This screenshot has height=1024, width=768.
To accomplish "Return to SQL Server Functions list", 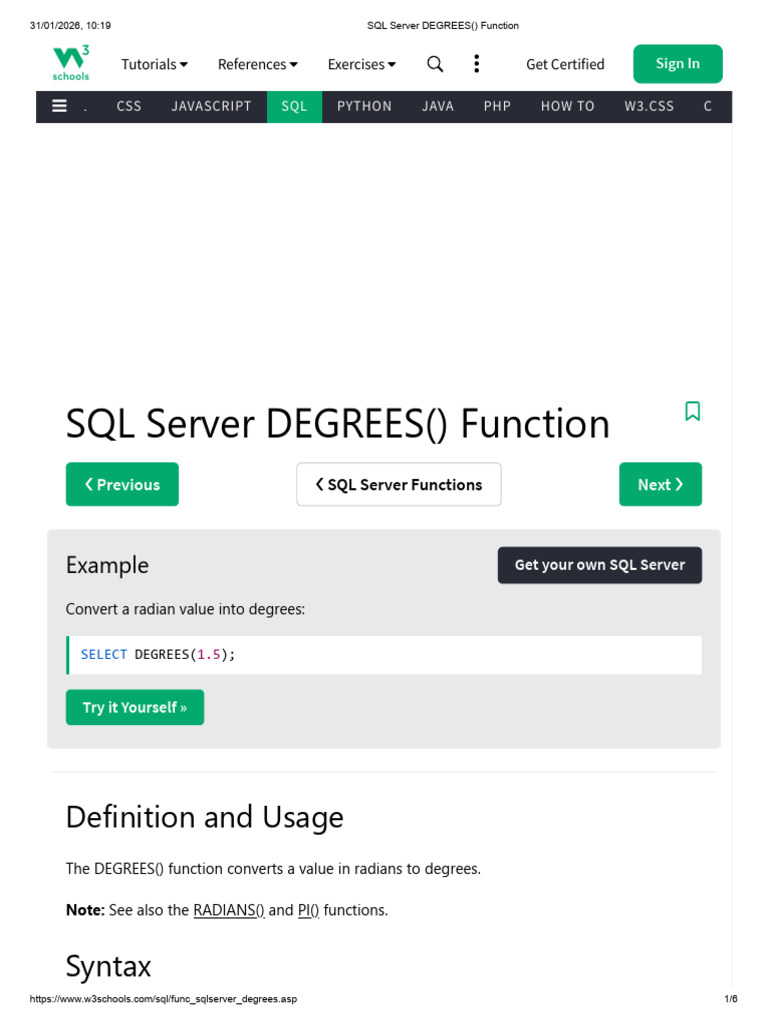I will pos(398,484).
